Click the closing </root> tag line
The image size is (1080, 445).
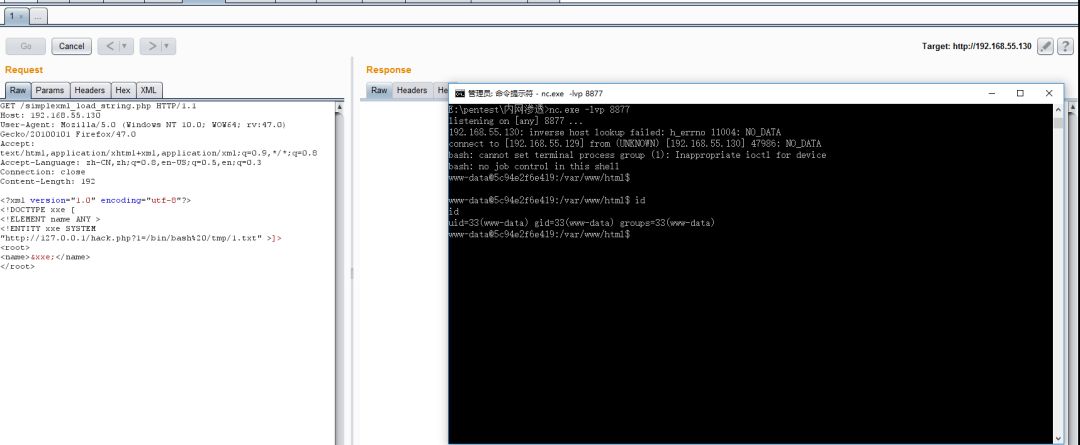click(x=17, y=266)
